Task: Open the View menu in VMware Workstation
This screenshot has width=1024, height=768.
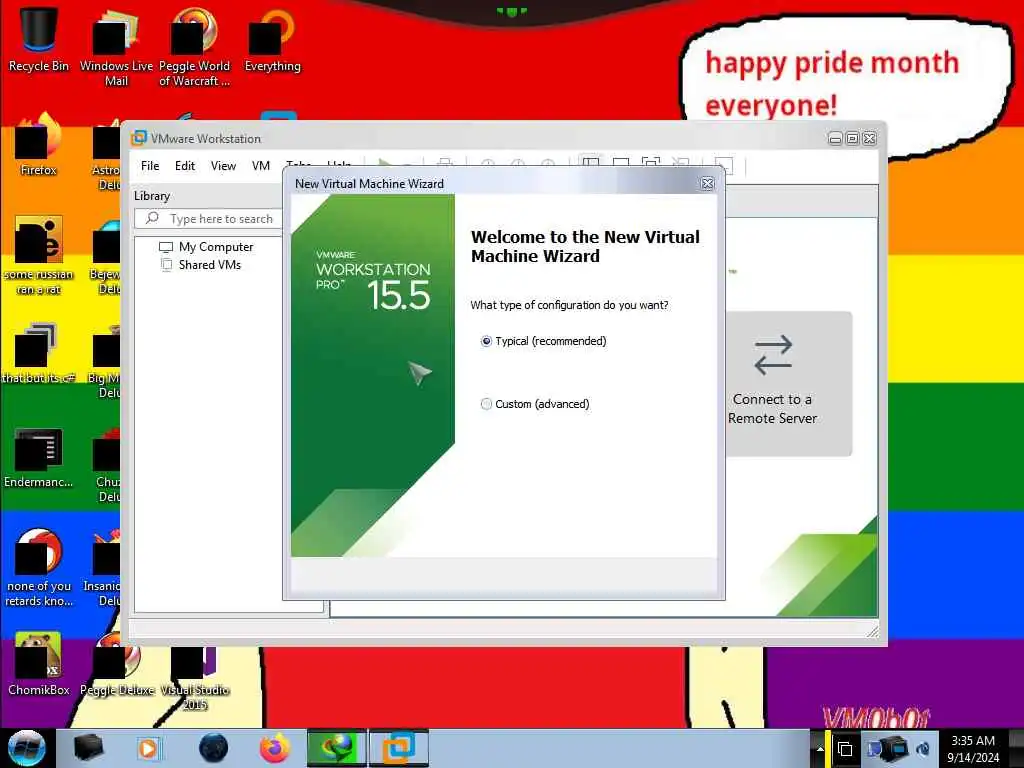Action: click(x=223, y=166)
